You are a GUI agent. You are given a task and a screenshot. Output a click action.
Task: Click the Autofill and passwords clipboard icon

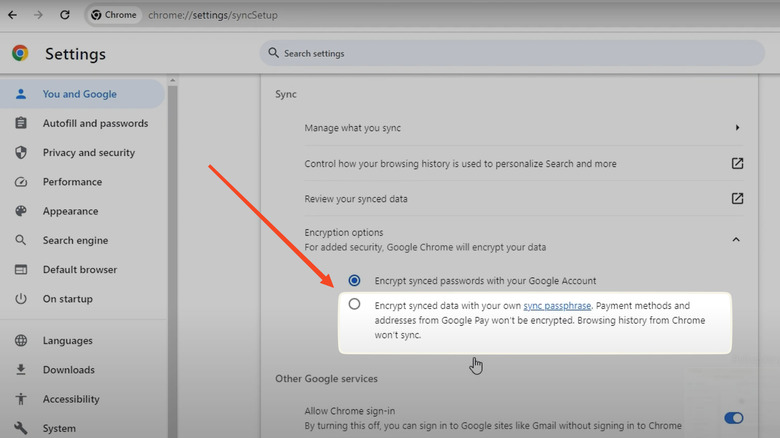[21, 124]
